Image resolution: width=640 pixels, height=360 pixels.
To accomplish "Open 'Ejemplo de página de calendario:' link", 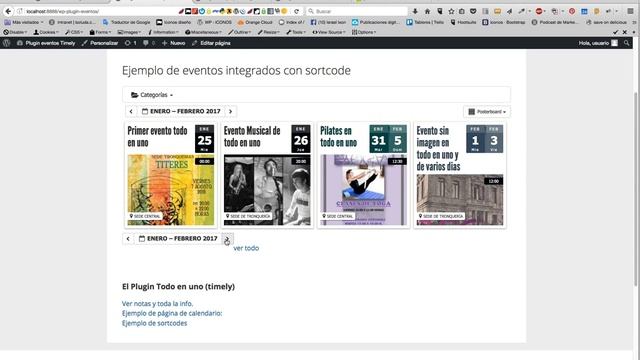I will pyautogui.click(x=172, y=313).
